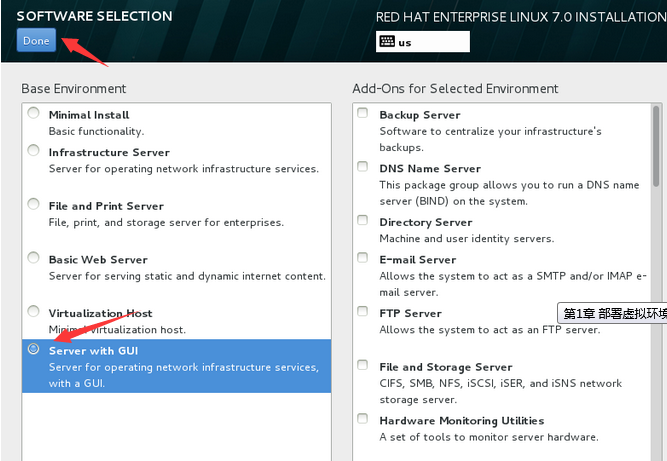The height and width of the screenshot is (461, 667).
Task: Click the 'Server with GUI' label
Action: point(93,351)
